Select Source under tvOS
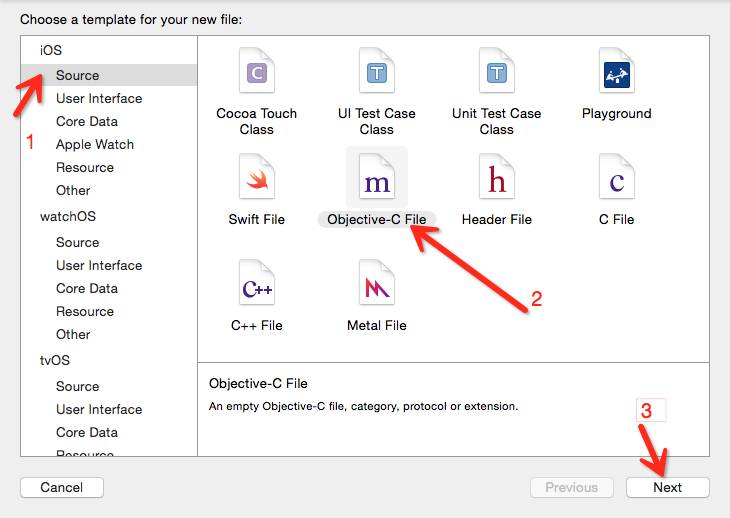The image size is (730, 518). pyautogui.click(x=77, y=386)
